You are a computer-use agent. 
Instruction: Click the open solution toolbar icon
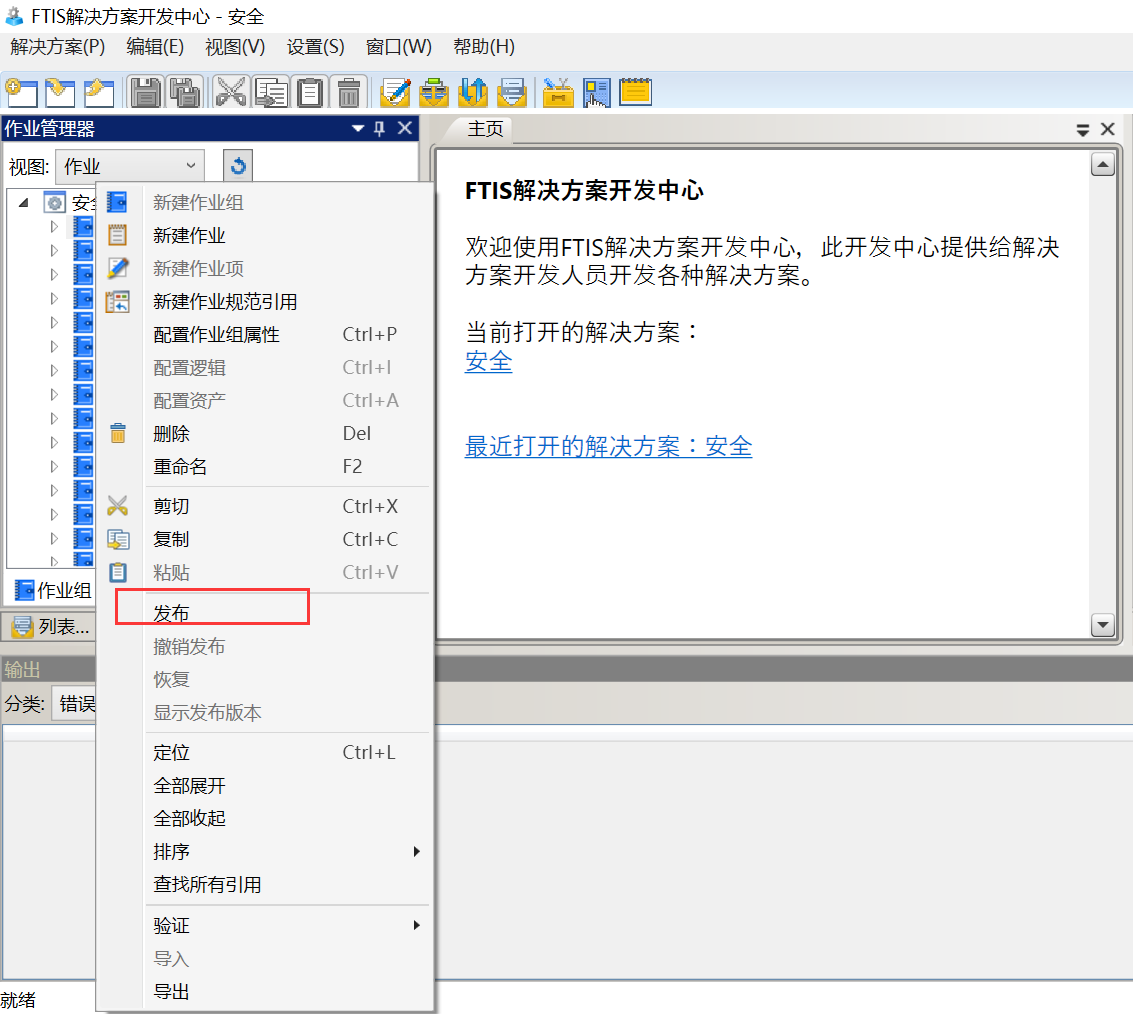coord(60,92)
